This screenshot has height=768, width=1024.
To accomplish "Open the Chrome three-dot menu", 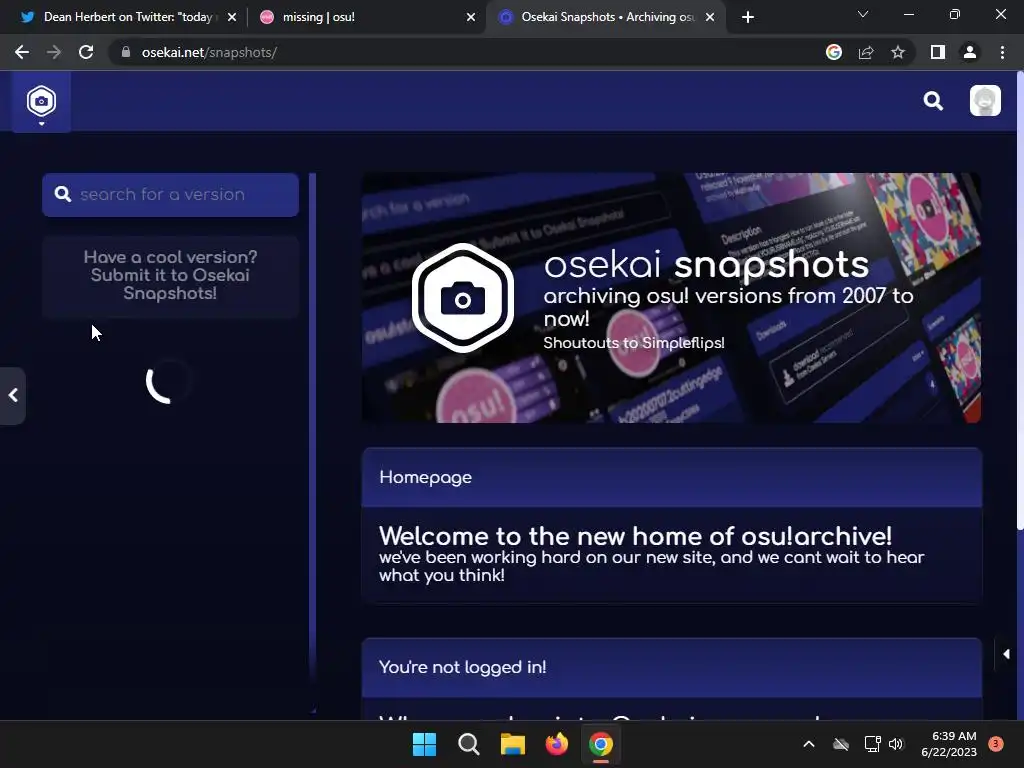I will [x=1002, y=52].
